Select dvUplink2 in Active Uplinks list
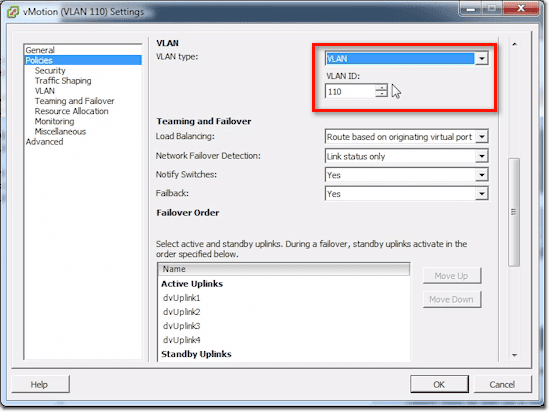The width and height of the screenshot is (549, 412). tap(181, 312)
